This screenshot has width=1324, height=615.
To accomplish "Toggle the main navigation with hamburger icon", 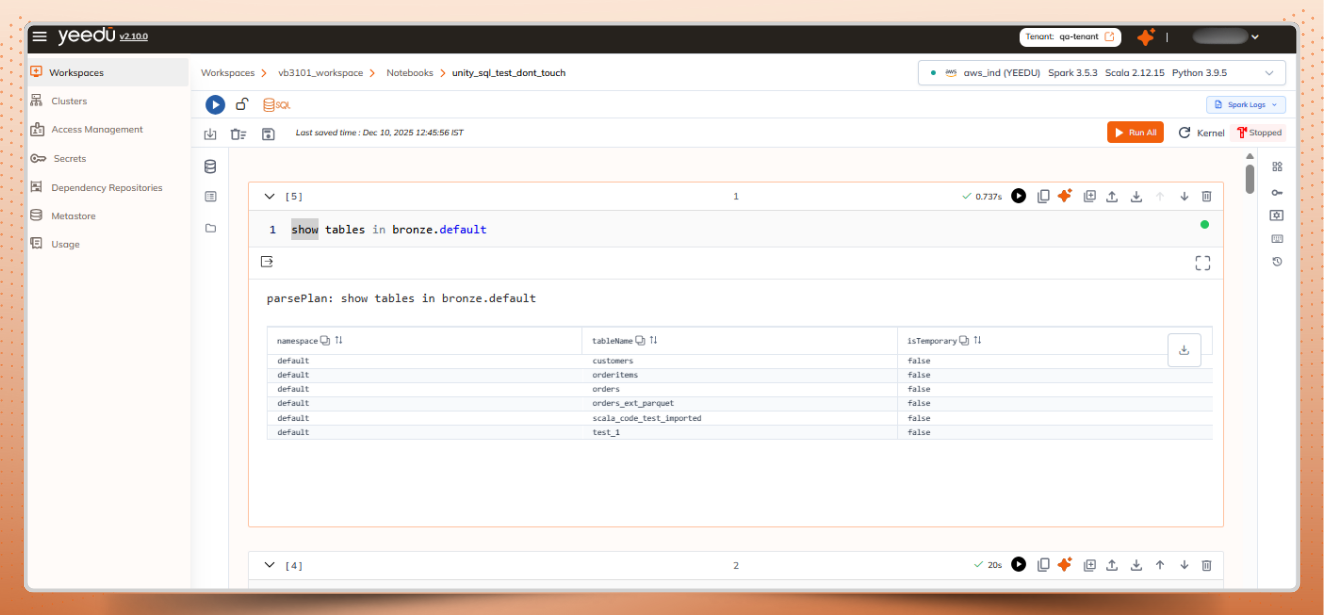I will 39,36.
